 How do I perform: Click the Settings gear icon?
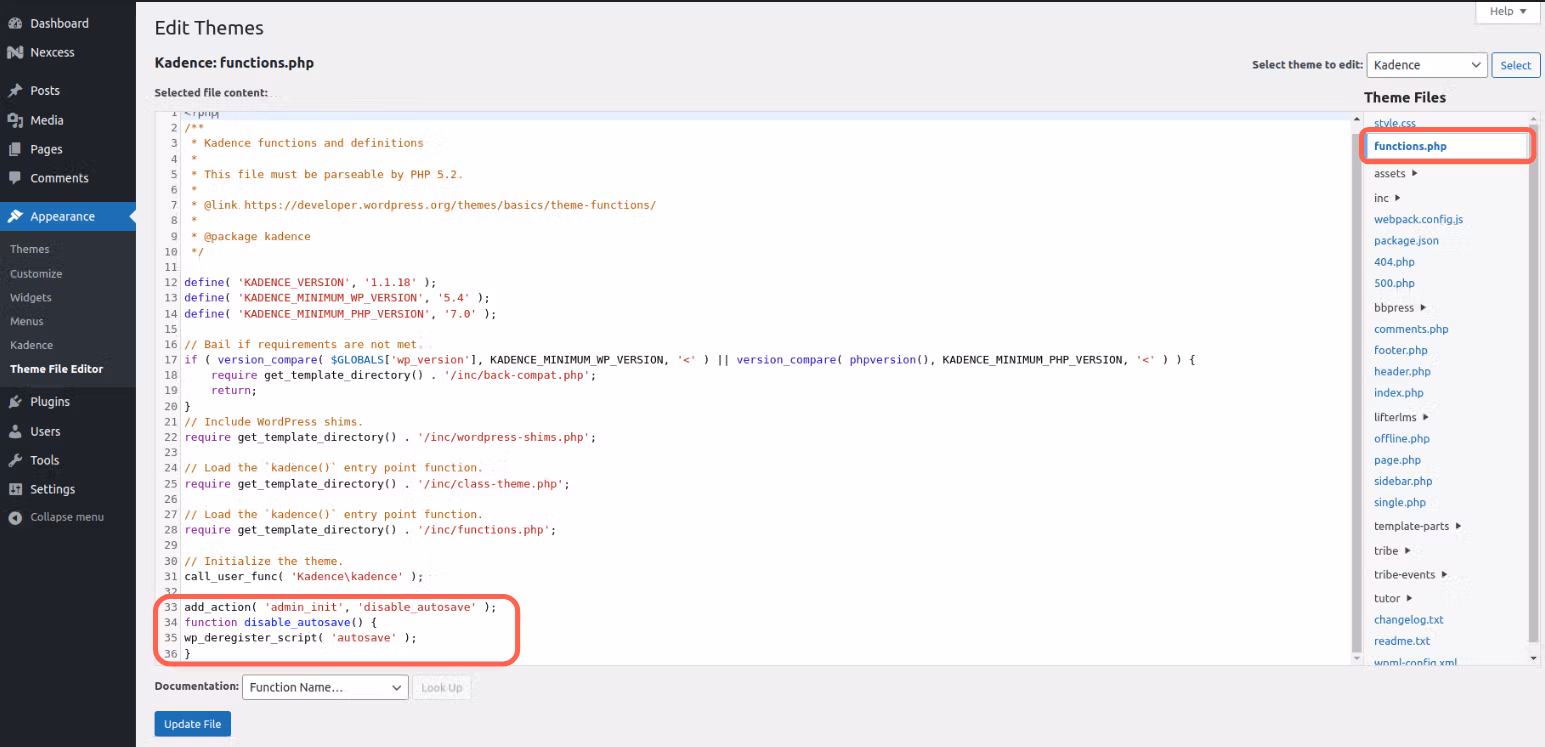click(14, 488)
